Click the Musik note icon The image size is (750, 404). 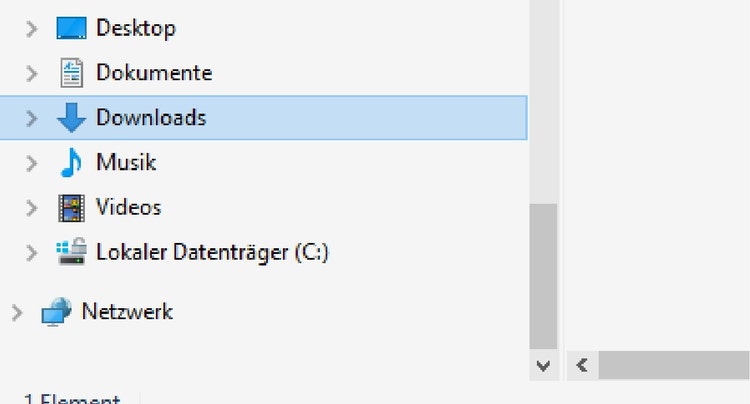(71, 163)
